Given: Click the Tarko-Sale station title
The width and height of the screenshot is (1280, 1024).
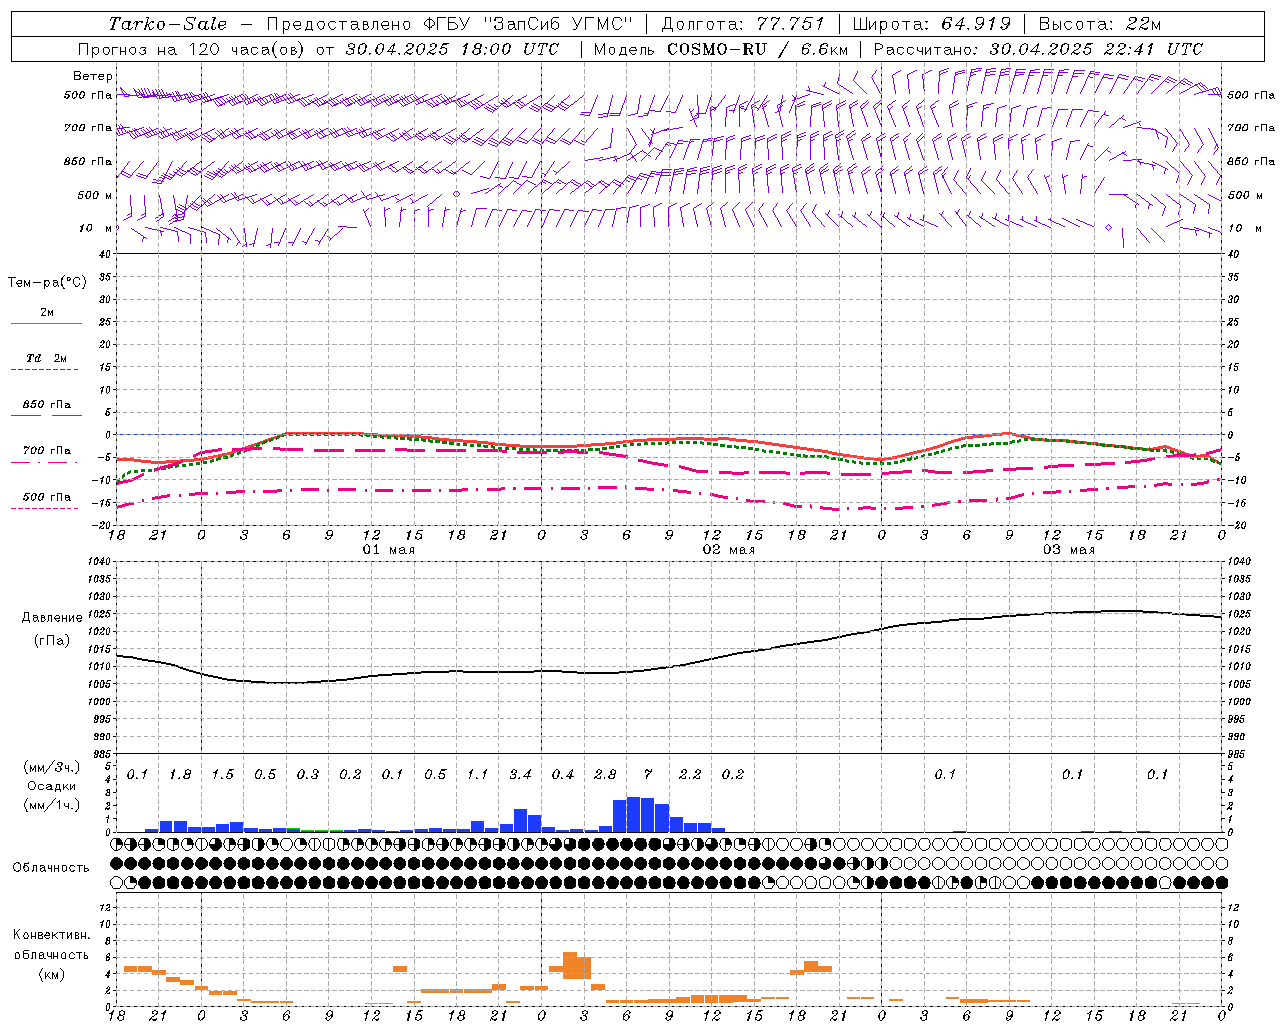Looking at the screenshot, I should 168,24.
